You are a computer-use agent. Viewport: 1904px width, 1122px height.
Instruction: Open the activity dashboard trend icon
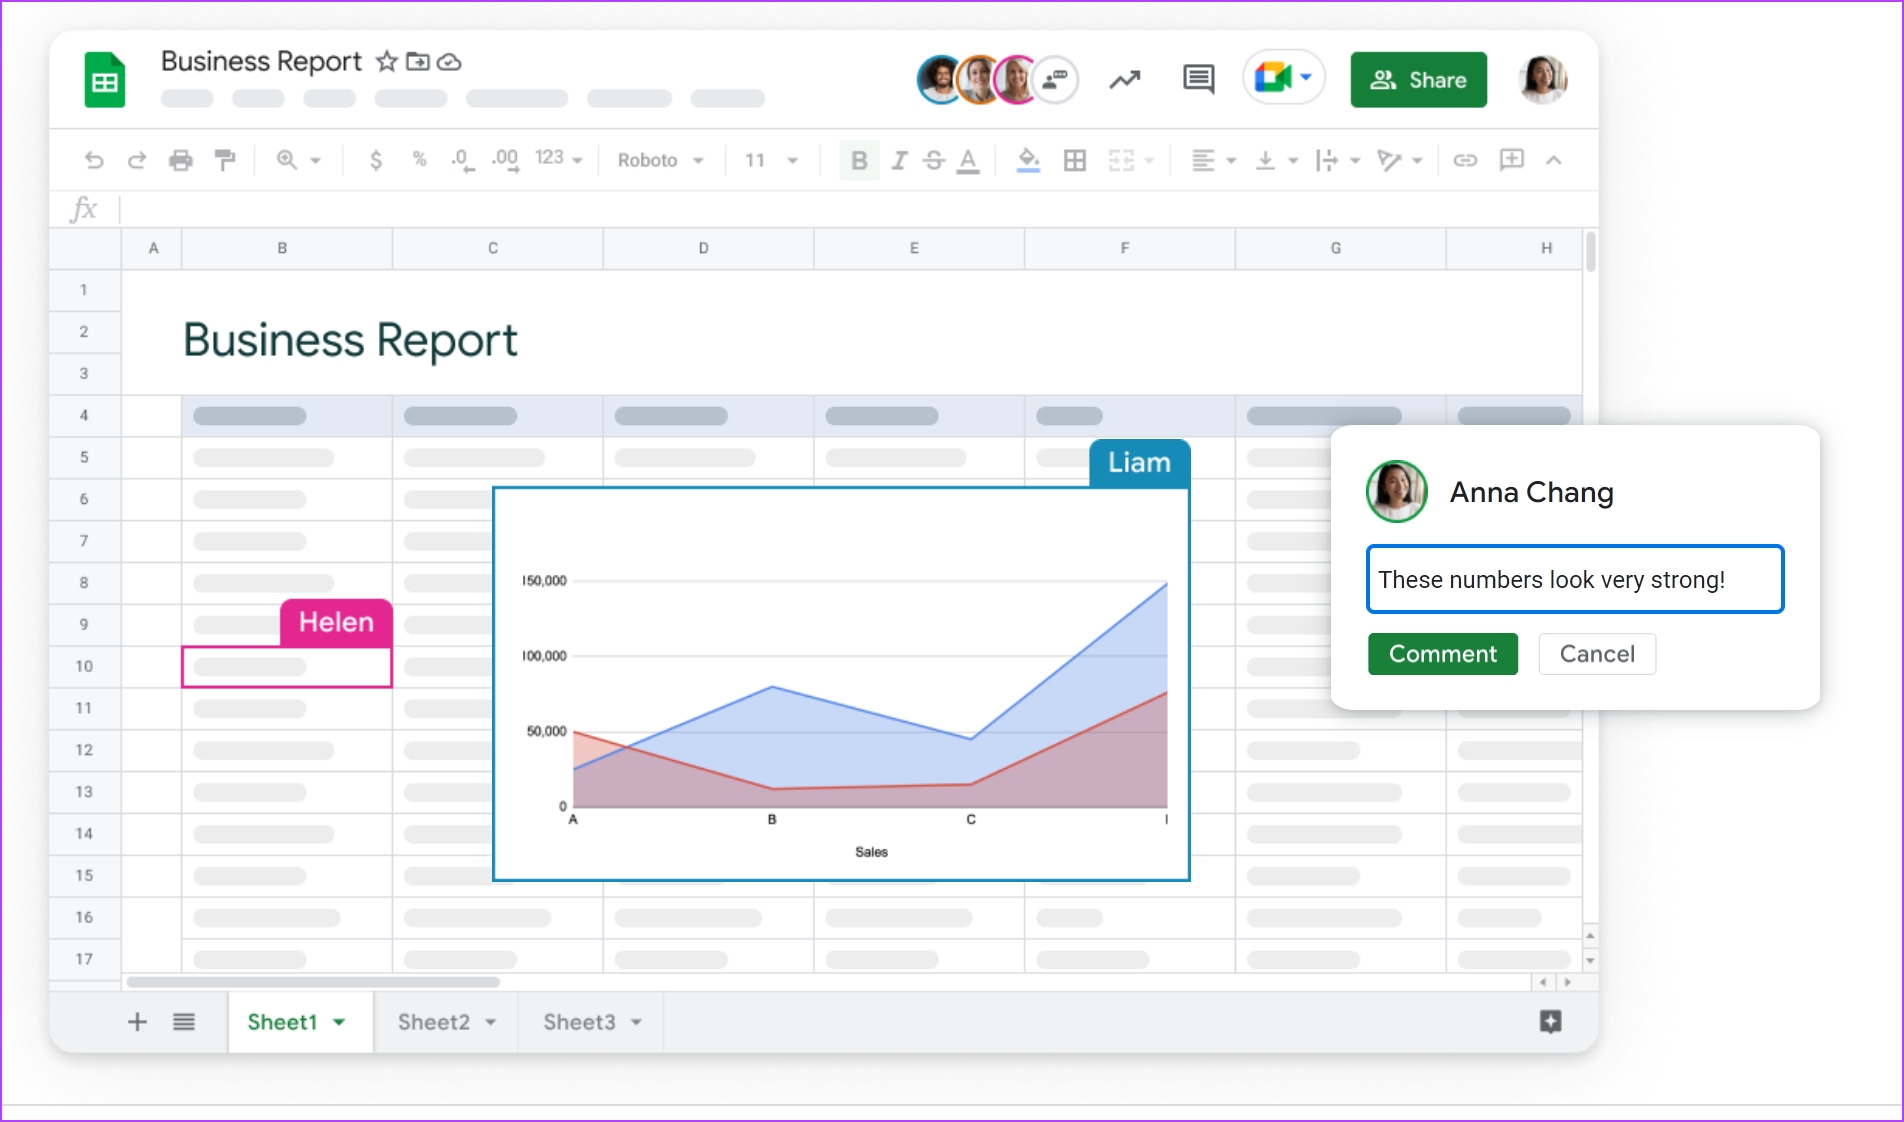[1125, 79]
